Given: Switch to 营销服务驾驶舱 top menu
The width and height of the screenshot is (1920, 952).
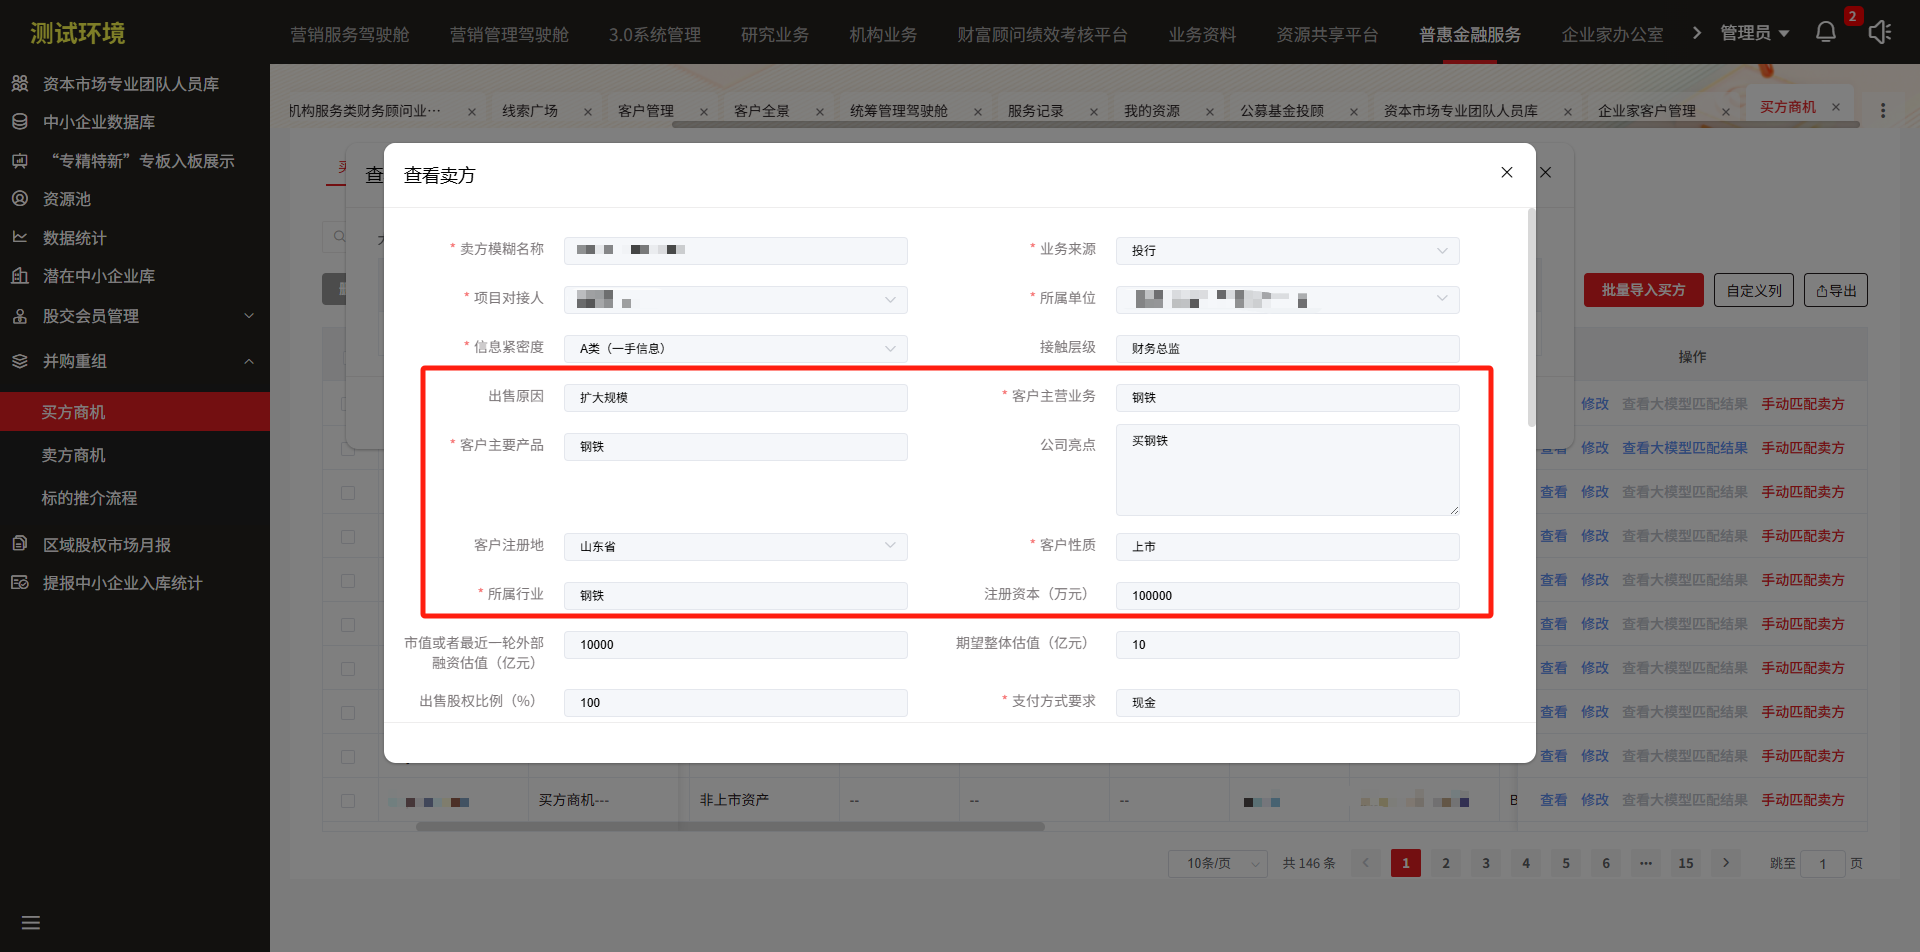Looking at the screenshot, I should tap(350, 34).
